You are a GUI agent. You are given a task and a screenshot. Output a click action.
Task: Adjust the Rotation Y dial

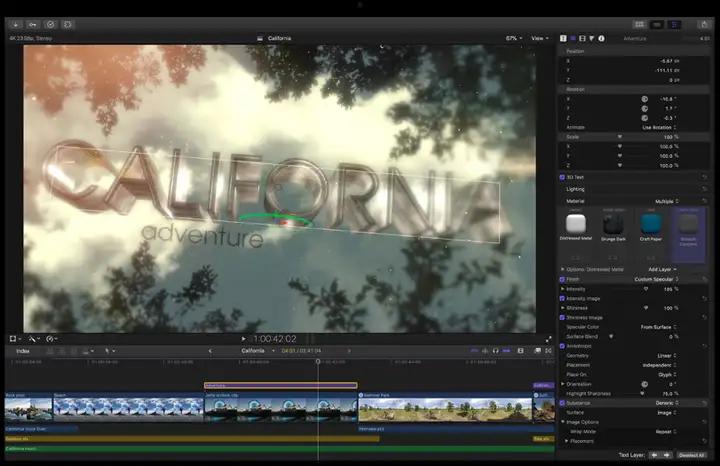pos(645,108)
